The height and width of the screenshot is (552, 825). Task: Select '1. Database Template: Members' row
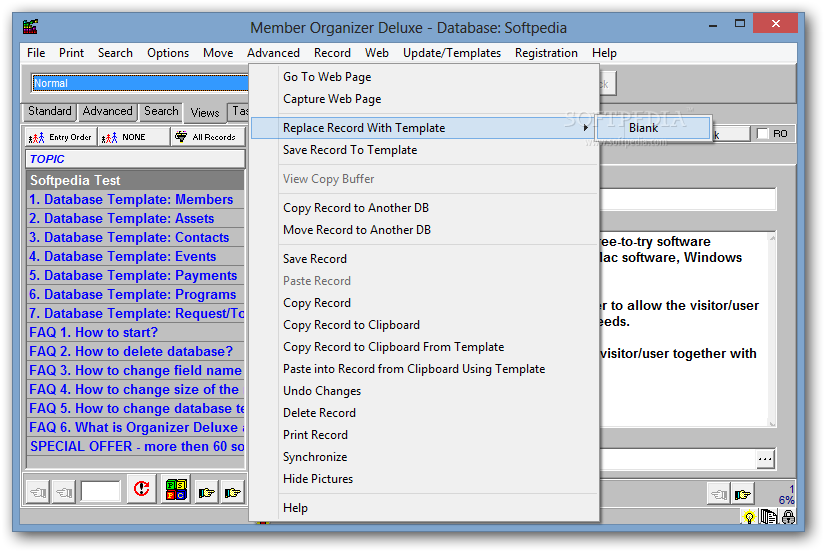pos(135,199)
